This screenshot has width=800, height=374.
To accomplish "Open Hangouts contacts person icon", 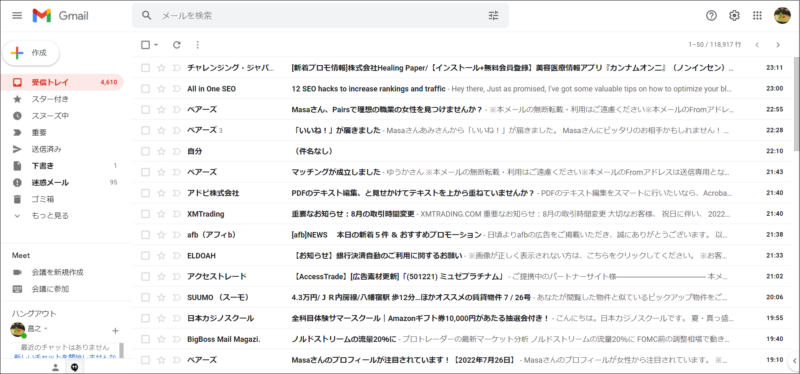I will pos(56,367).
